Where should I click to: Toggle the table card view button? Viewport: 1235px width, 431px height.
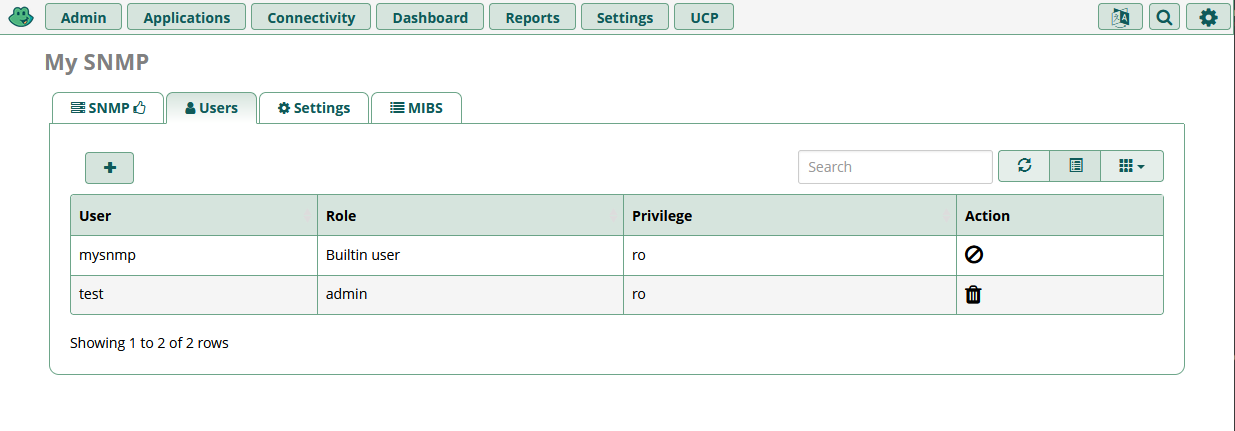click(x=1076, y=166)
